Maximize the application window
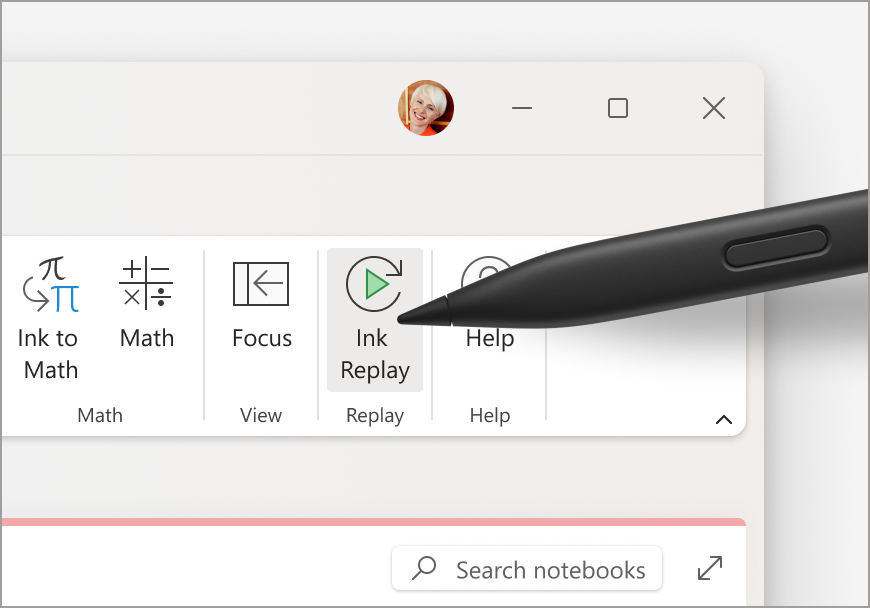The image size is (870, 608). (618, 108)
